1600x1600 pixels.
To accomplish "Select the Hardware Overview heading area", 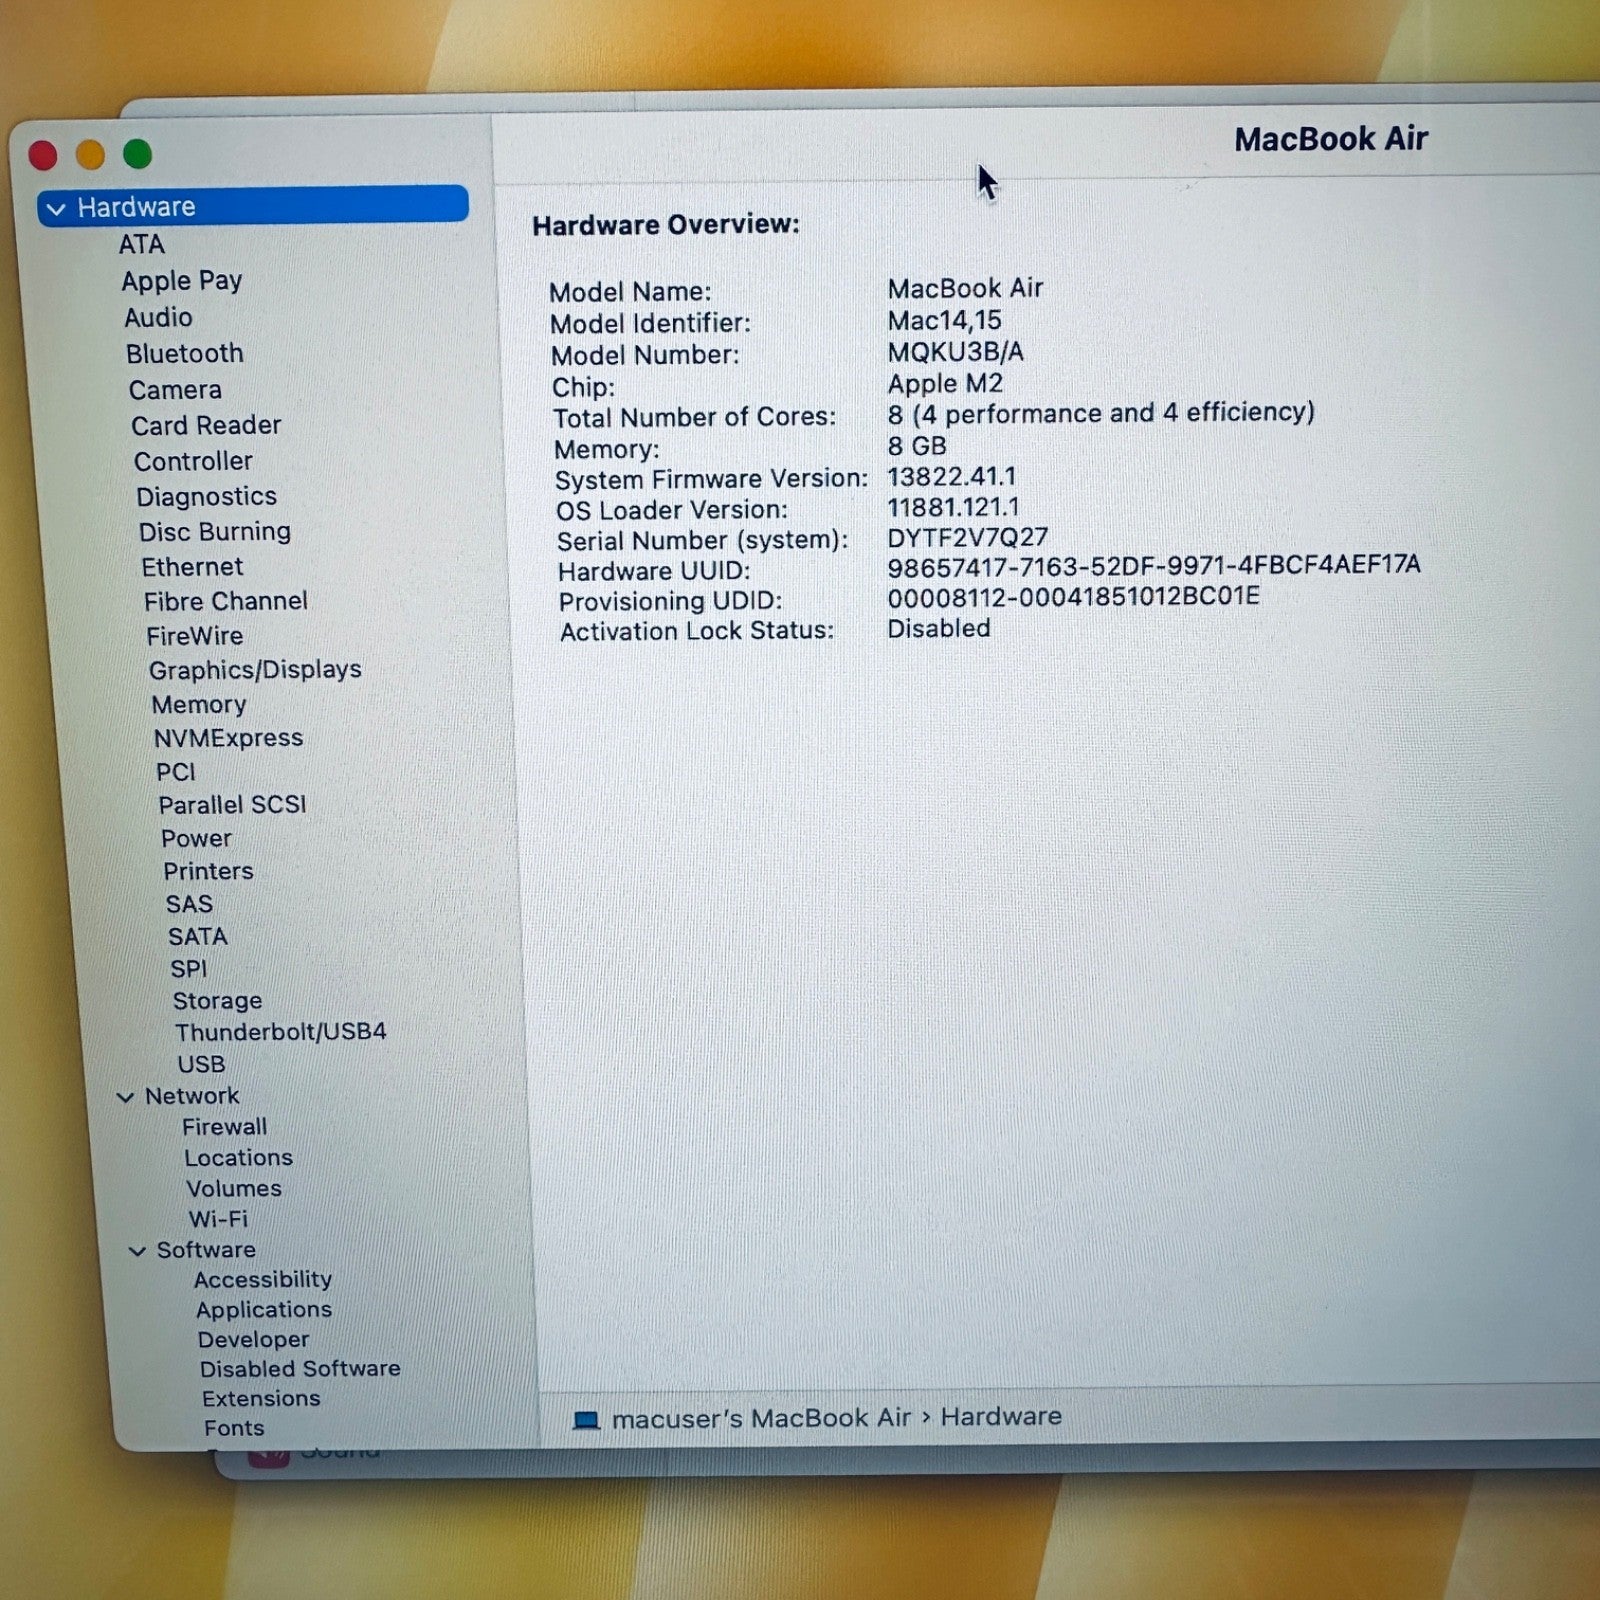I will pos(664,224).
